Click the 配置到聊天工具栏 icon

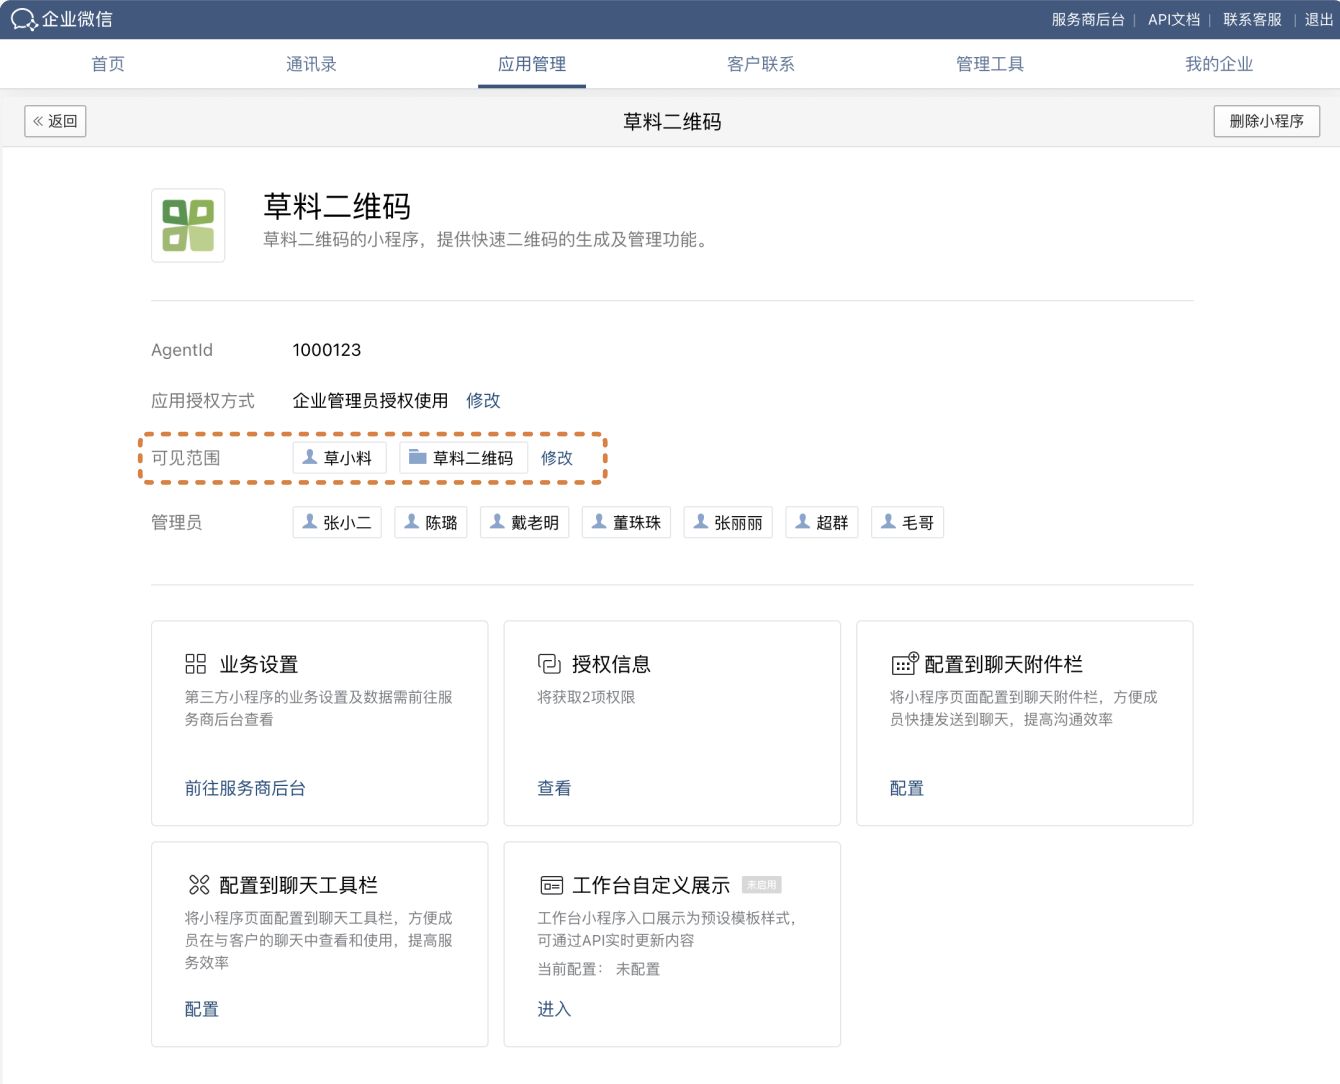pos(199,885)
